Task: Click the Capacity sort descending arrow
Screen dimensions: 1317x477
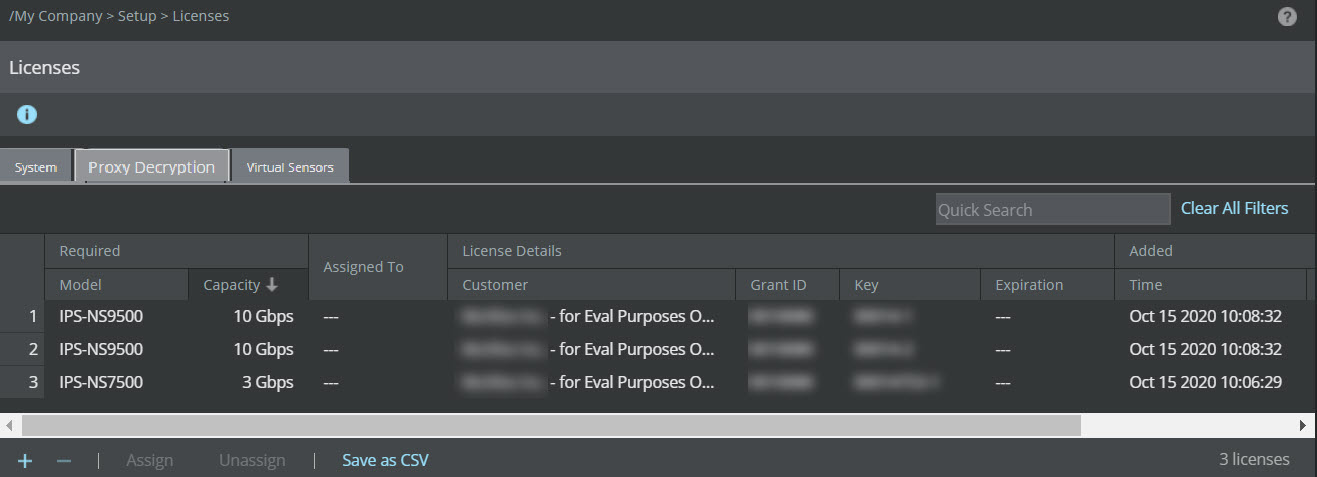Action: click(271, 285)
